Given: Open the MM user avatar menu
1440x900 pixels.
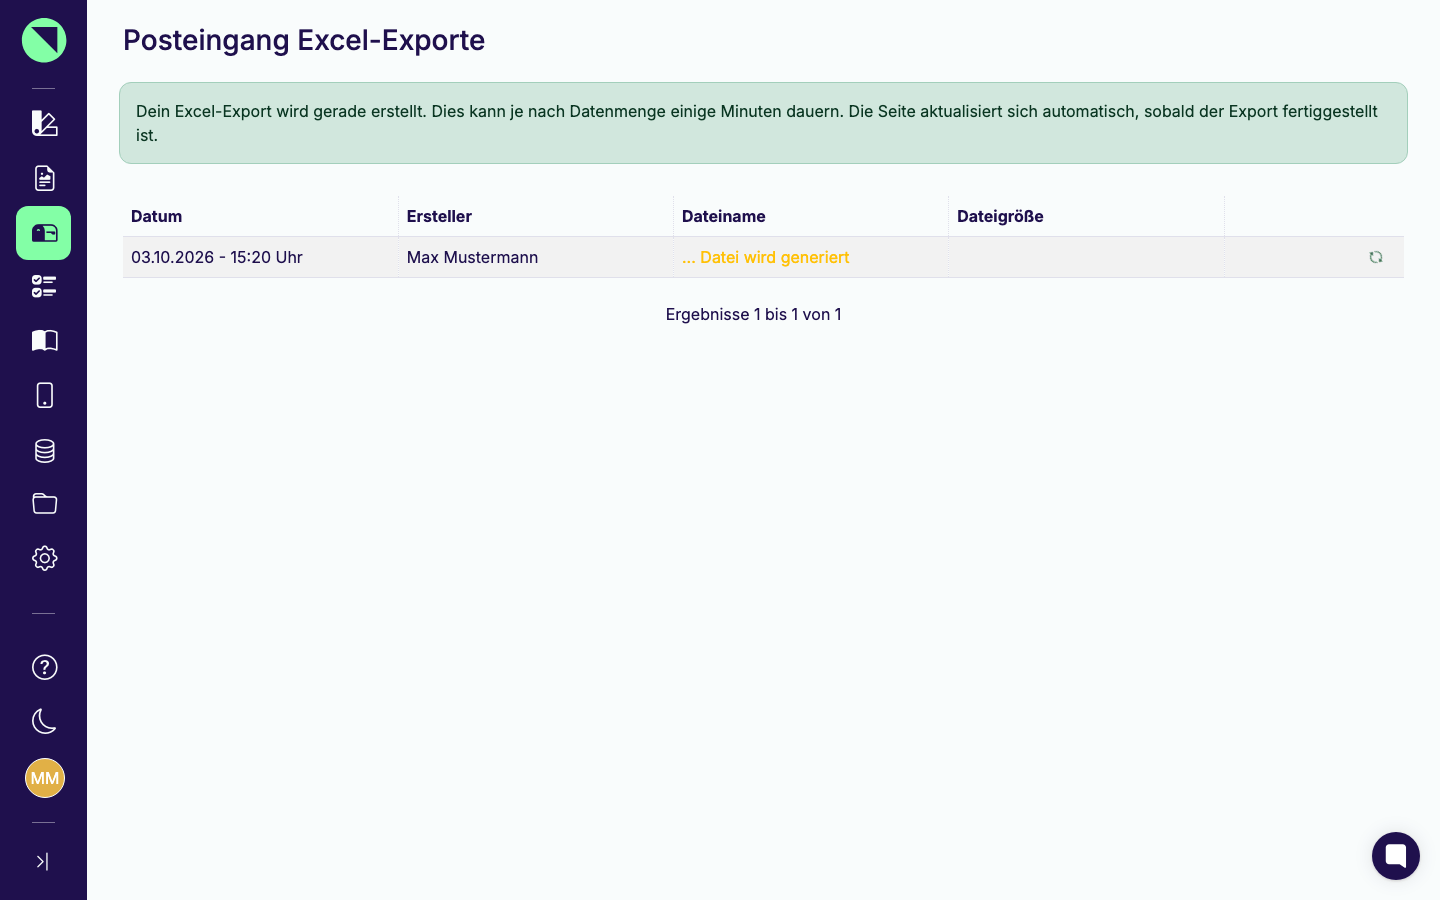Looking at the screenshot, I should coord(44,778).
